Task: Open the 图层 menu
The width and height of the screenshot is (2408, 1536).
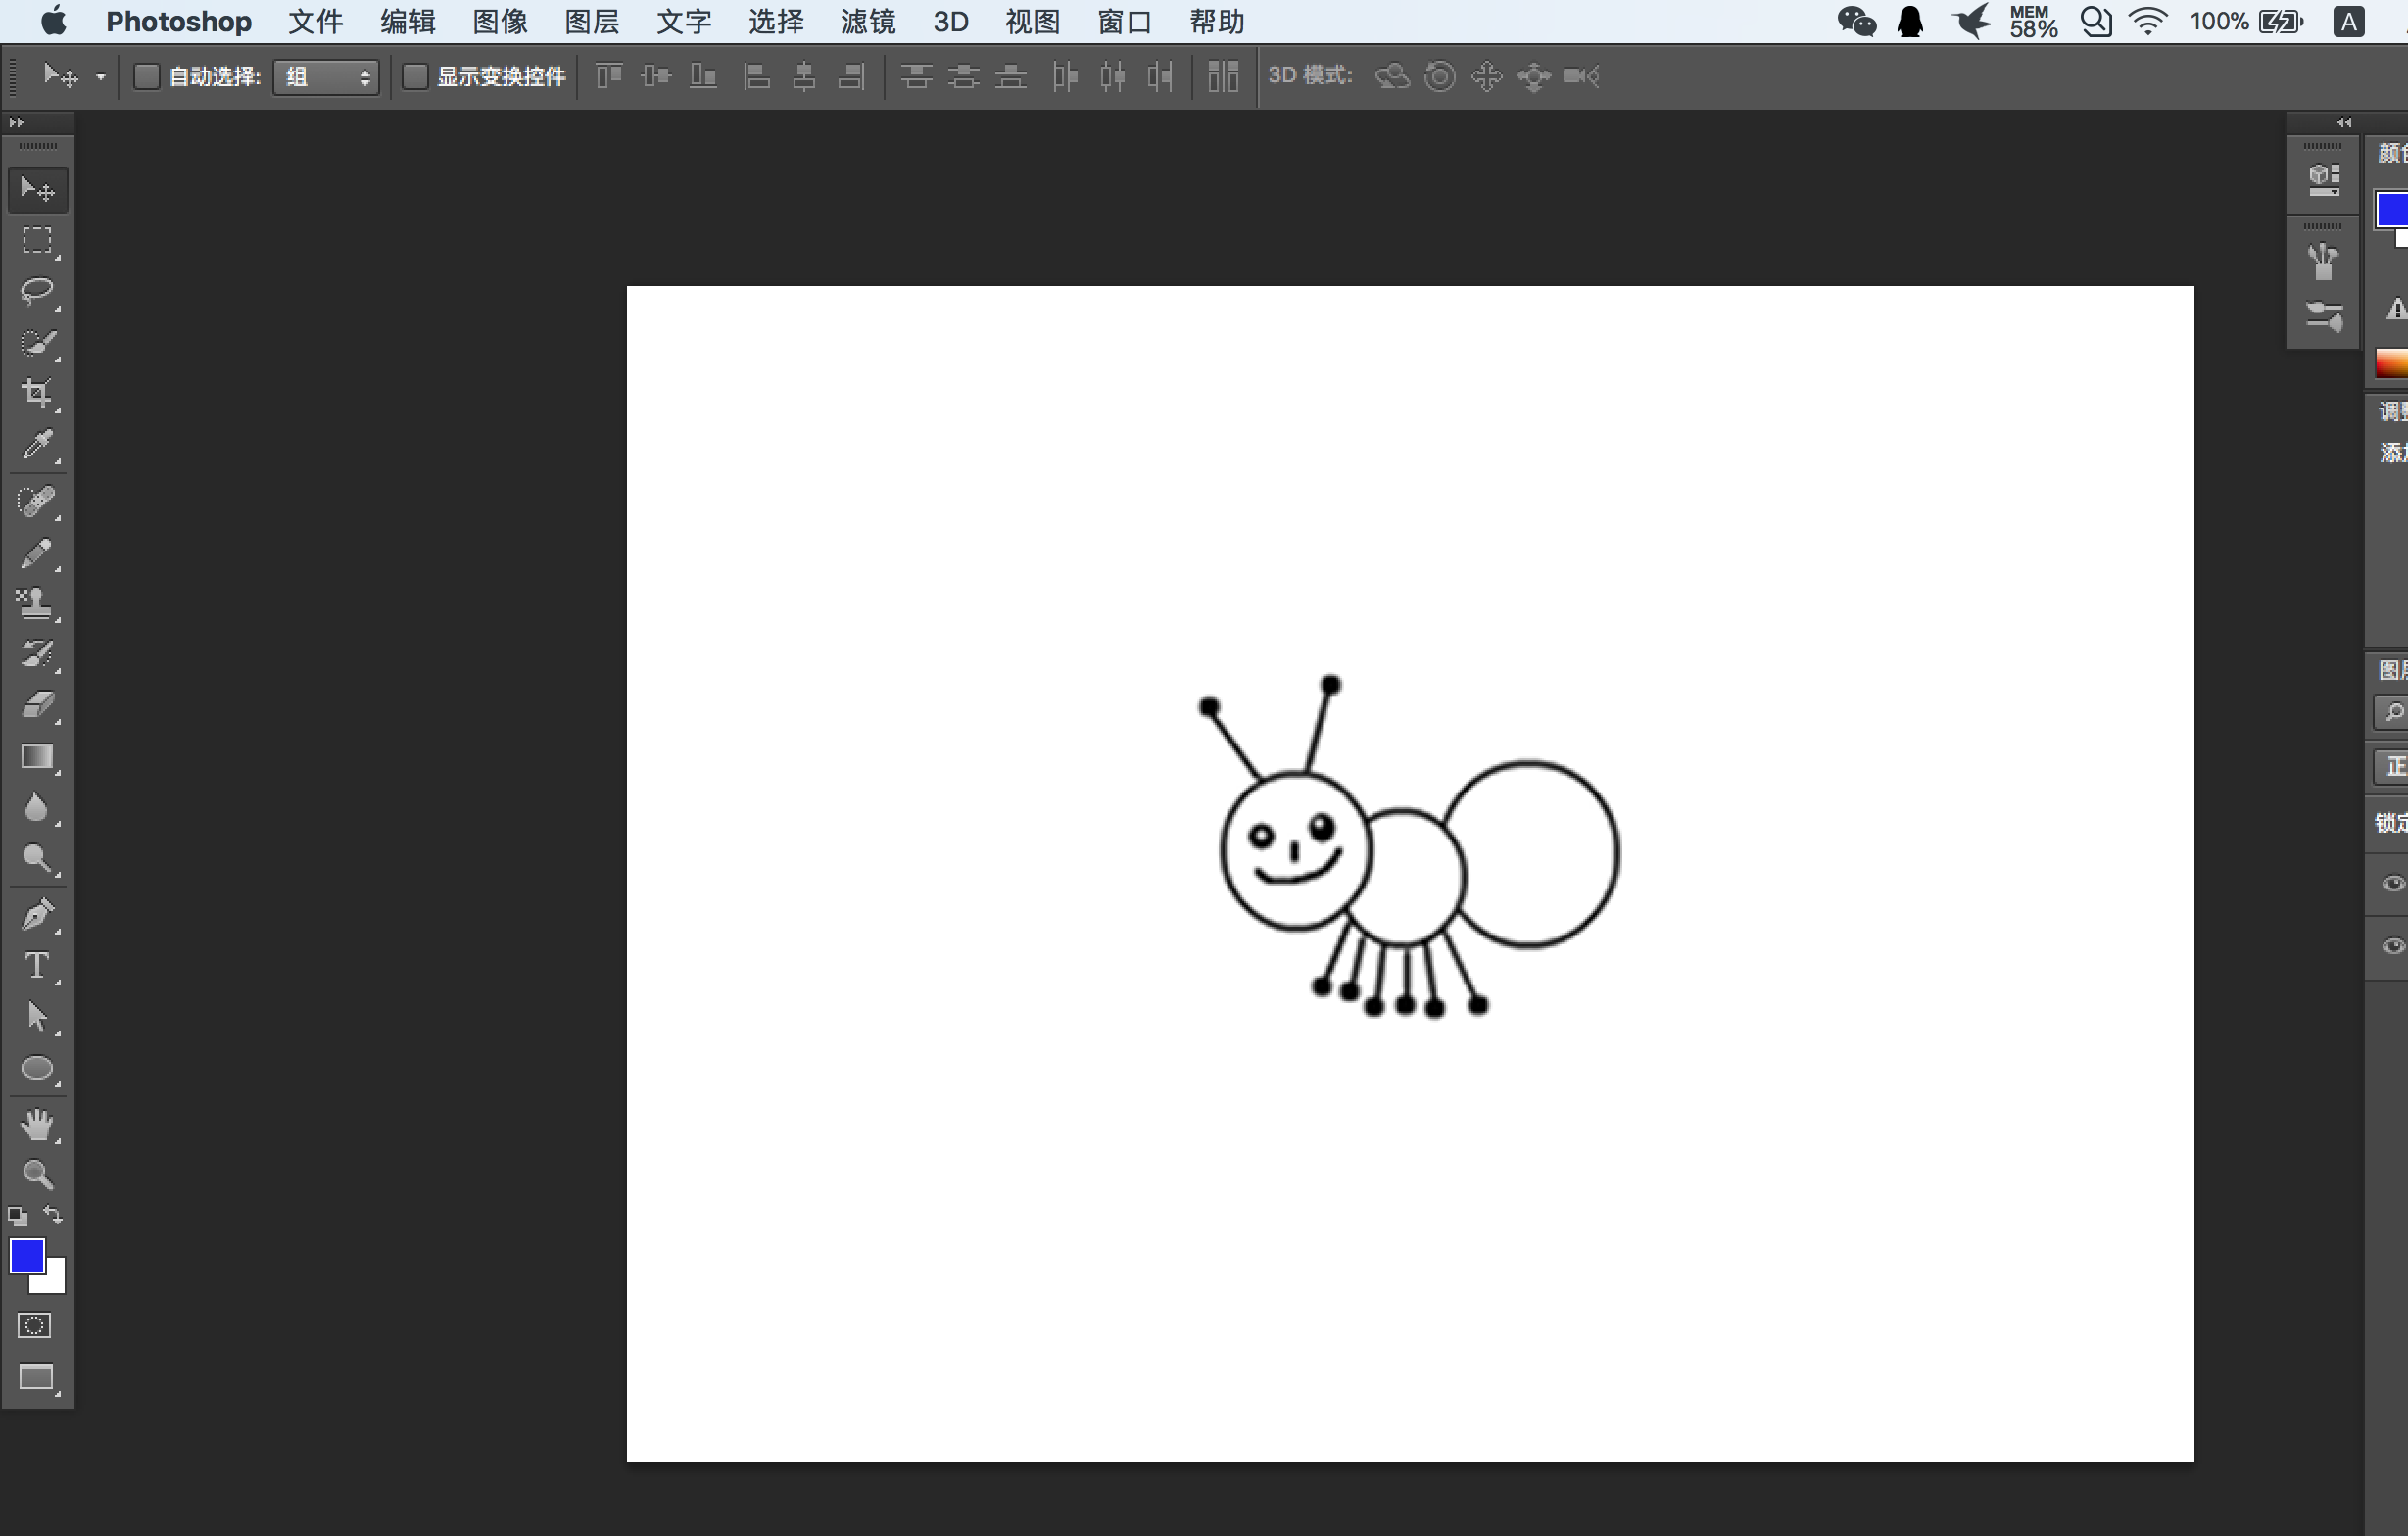Action: (x=592, y=22)
